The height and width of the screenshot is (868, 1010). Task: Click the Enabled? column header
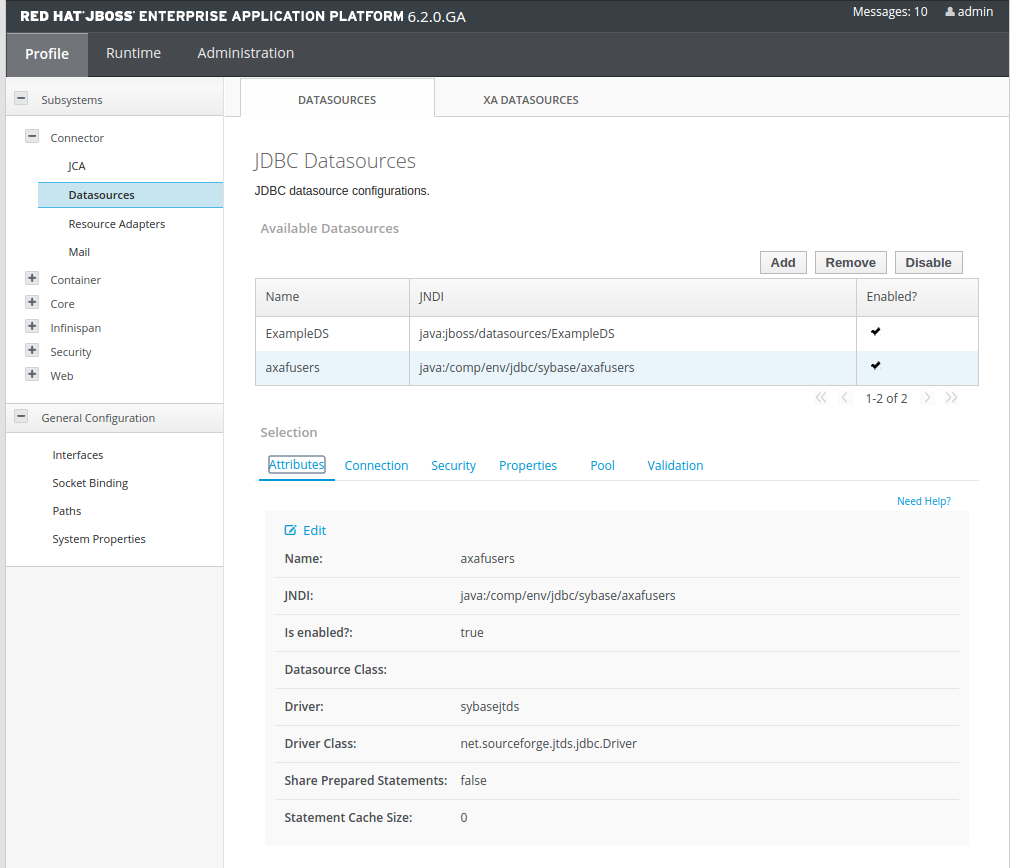917,297
